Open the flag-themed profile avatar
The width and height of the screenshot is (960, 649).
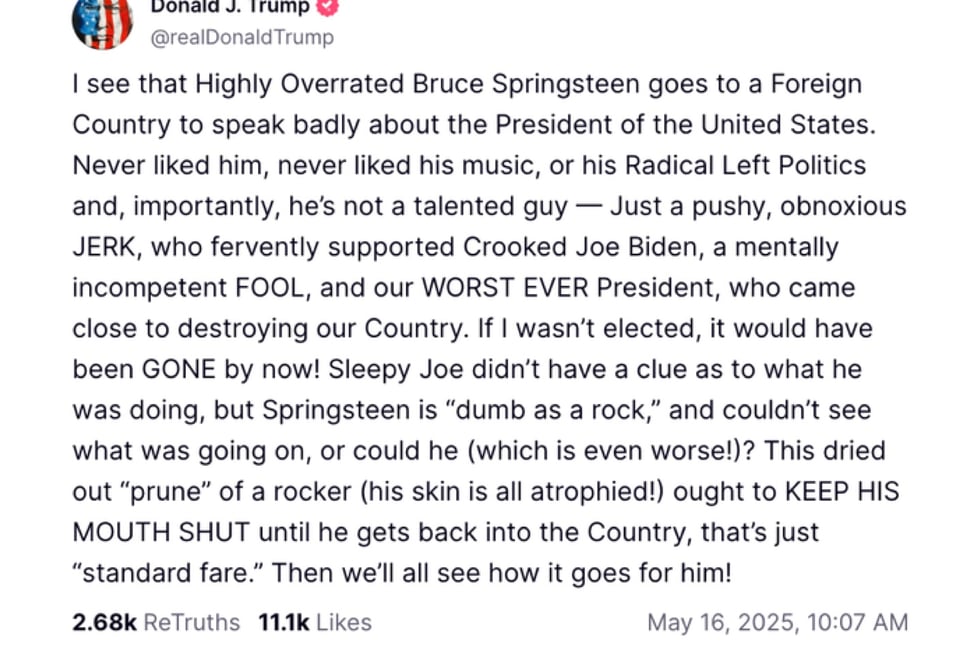102,22
